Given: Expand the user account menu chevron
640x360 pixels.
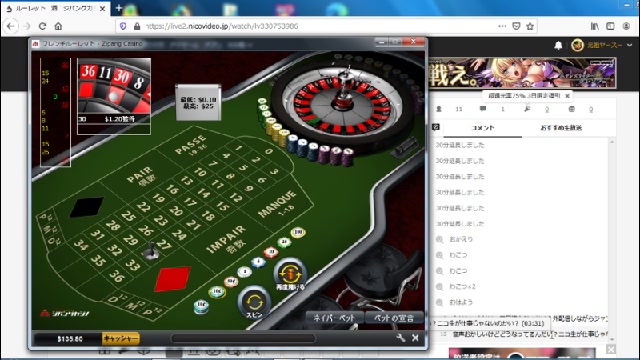Looking at the screenshot, I should click(x=629, y=45).
